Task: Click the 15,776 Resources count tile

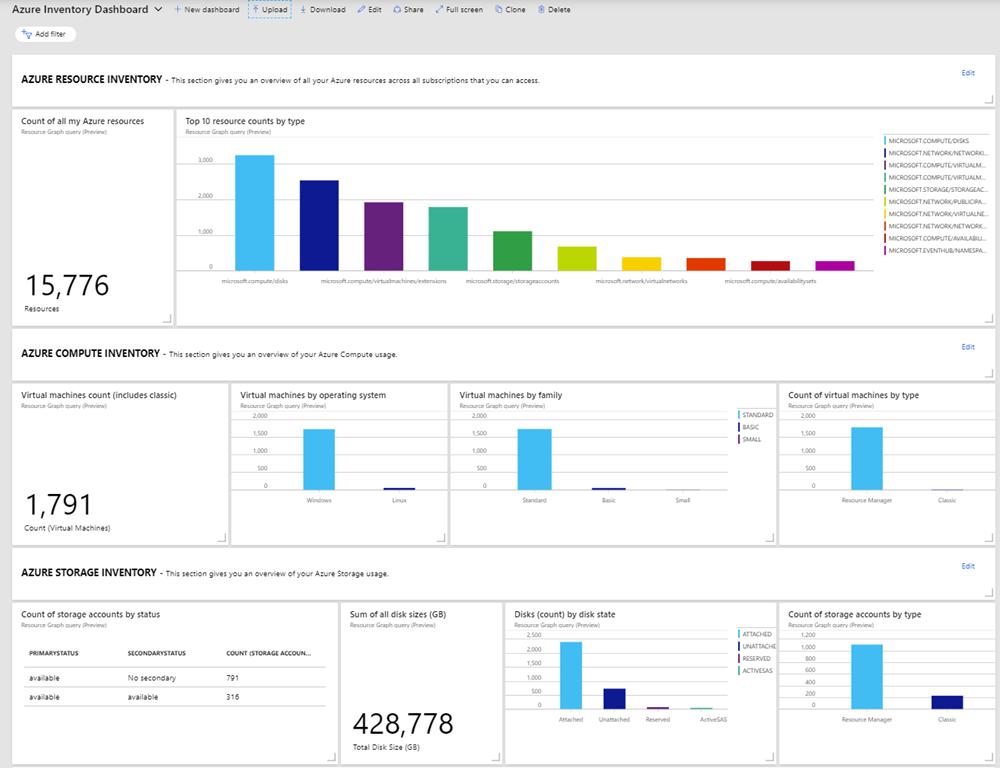Action: click(x=92, y=217)
